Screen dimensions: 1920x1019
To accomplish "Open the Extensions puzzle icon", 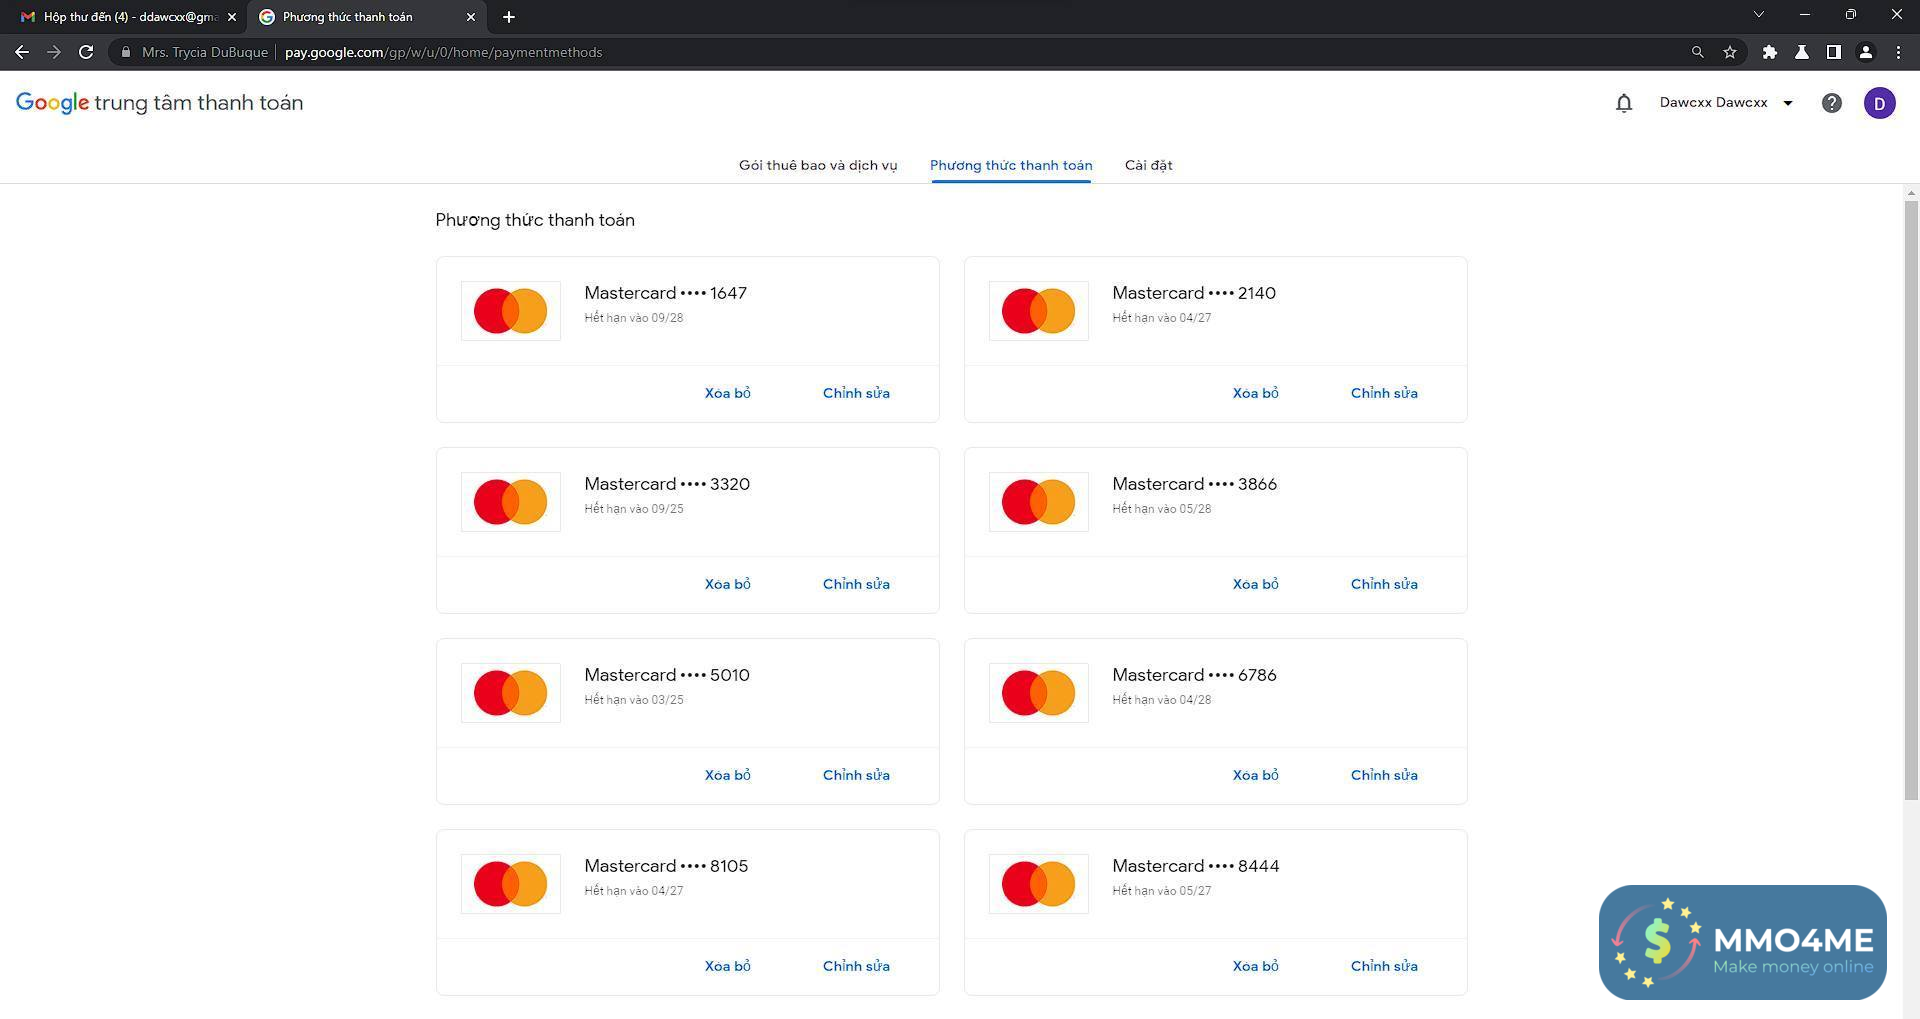I will pyautogui.click(x=1770, y=52).
